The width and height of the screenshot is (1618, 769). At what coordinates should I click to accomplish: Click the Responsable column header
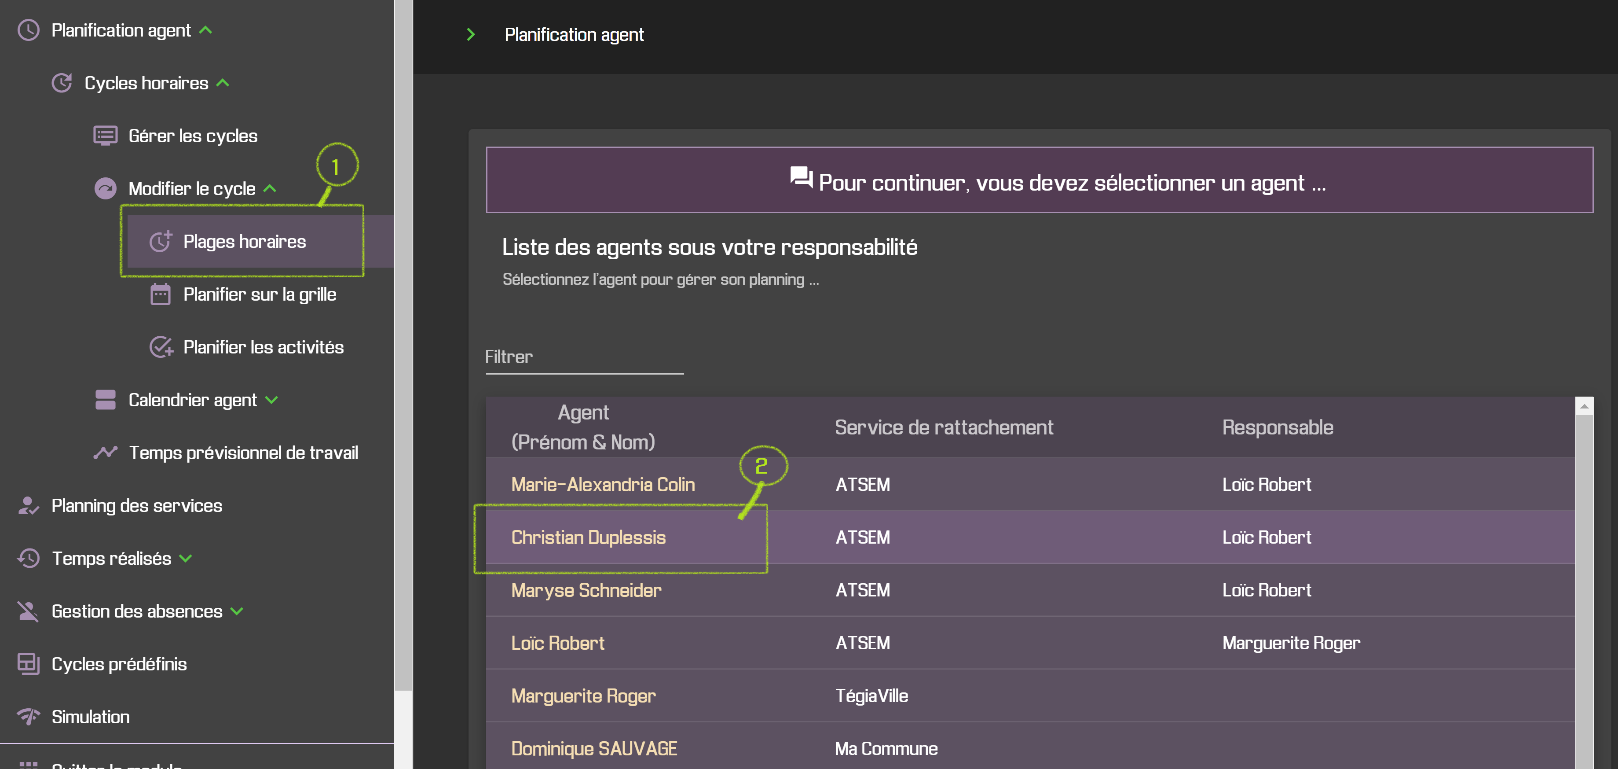click(1278, 428)
